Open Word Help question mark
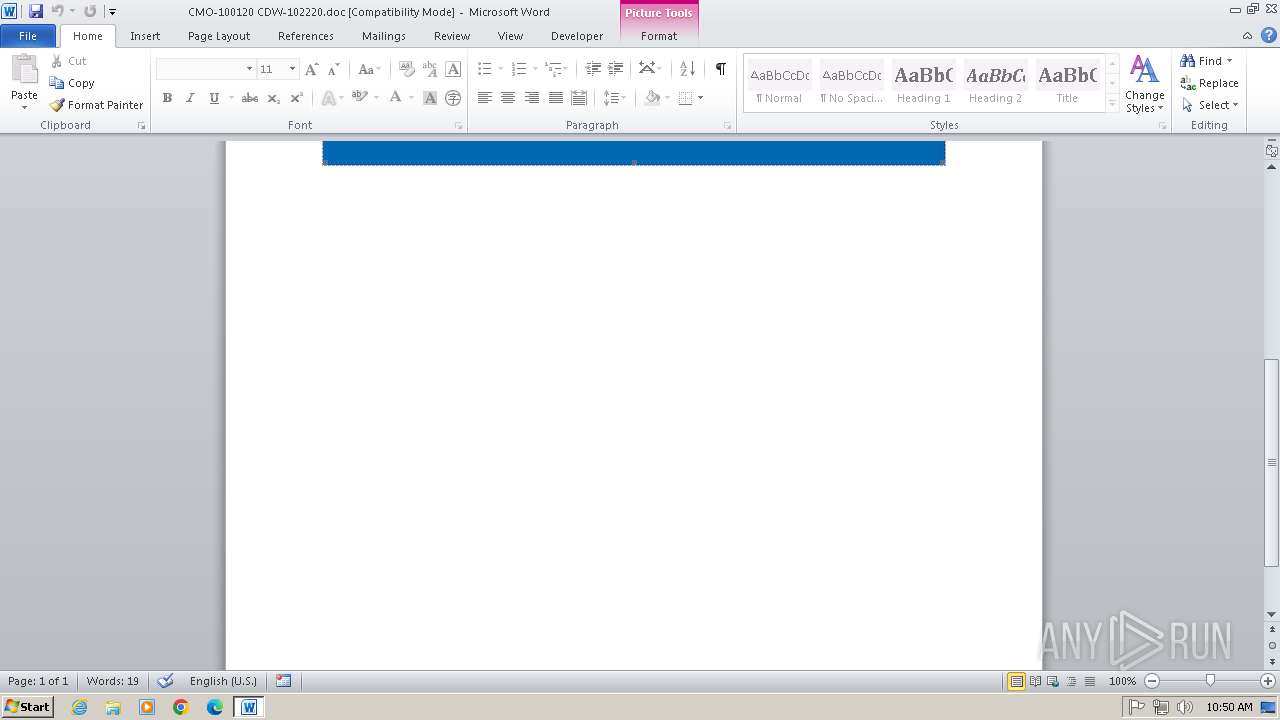Image resolution: width=1280 pixels, height=720 pixels. [1269, 35]
